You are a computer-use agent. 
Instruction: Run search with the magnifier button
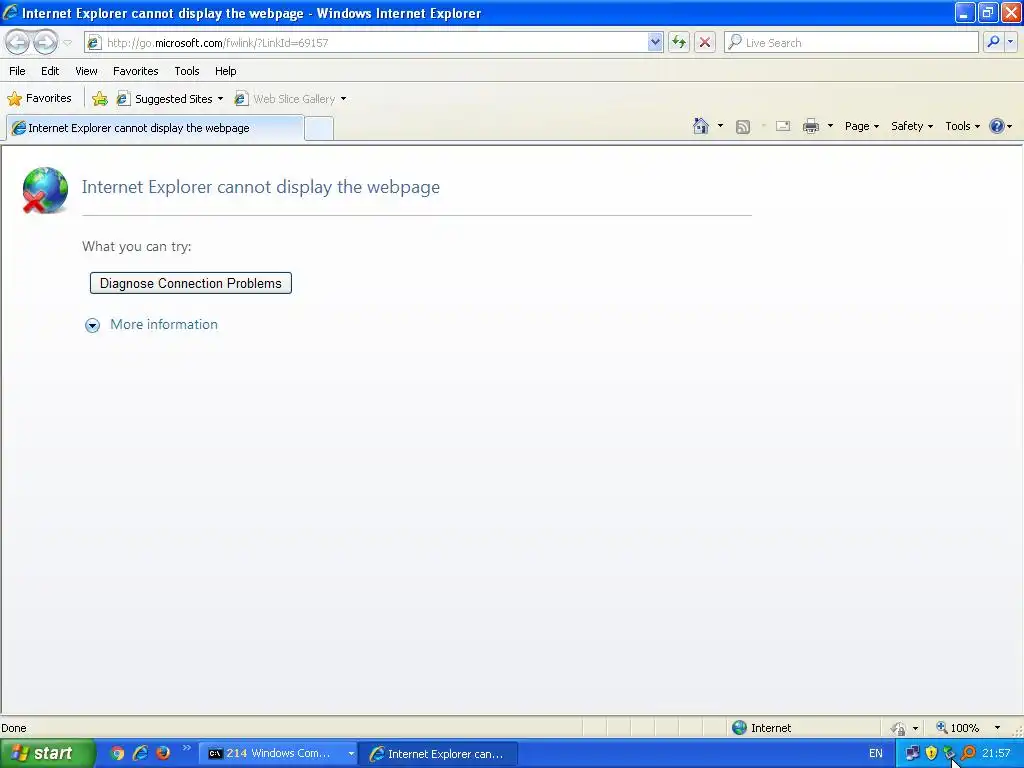993,42
